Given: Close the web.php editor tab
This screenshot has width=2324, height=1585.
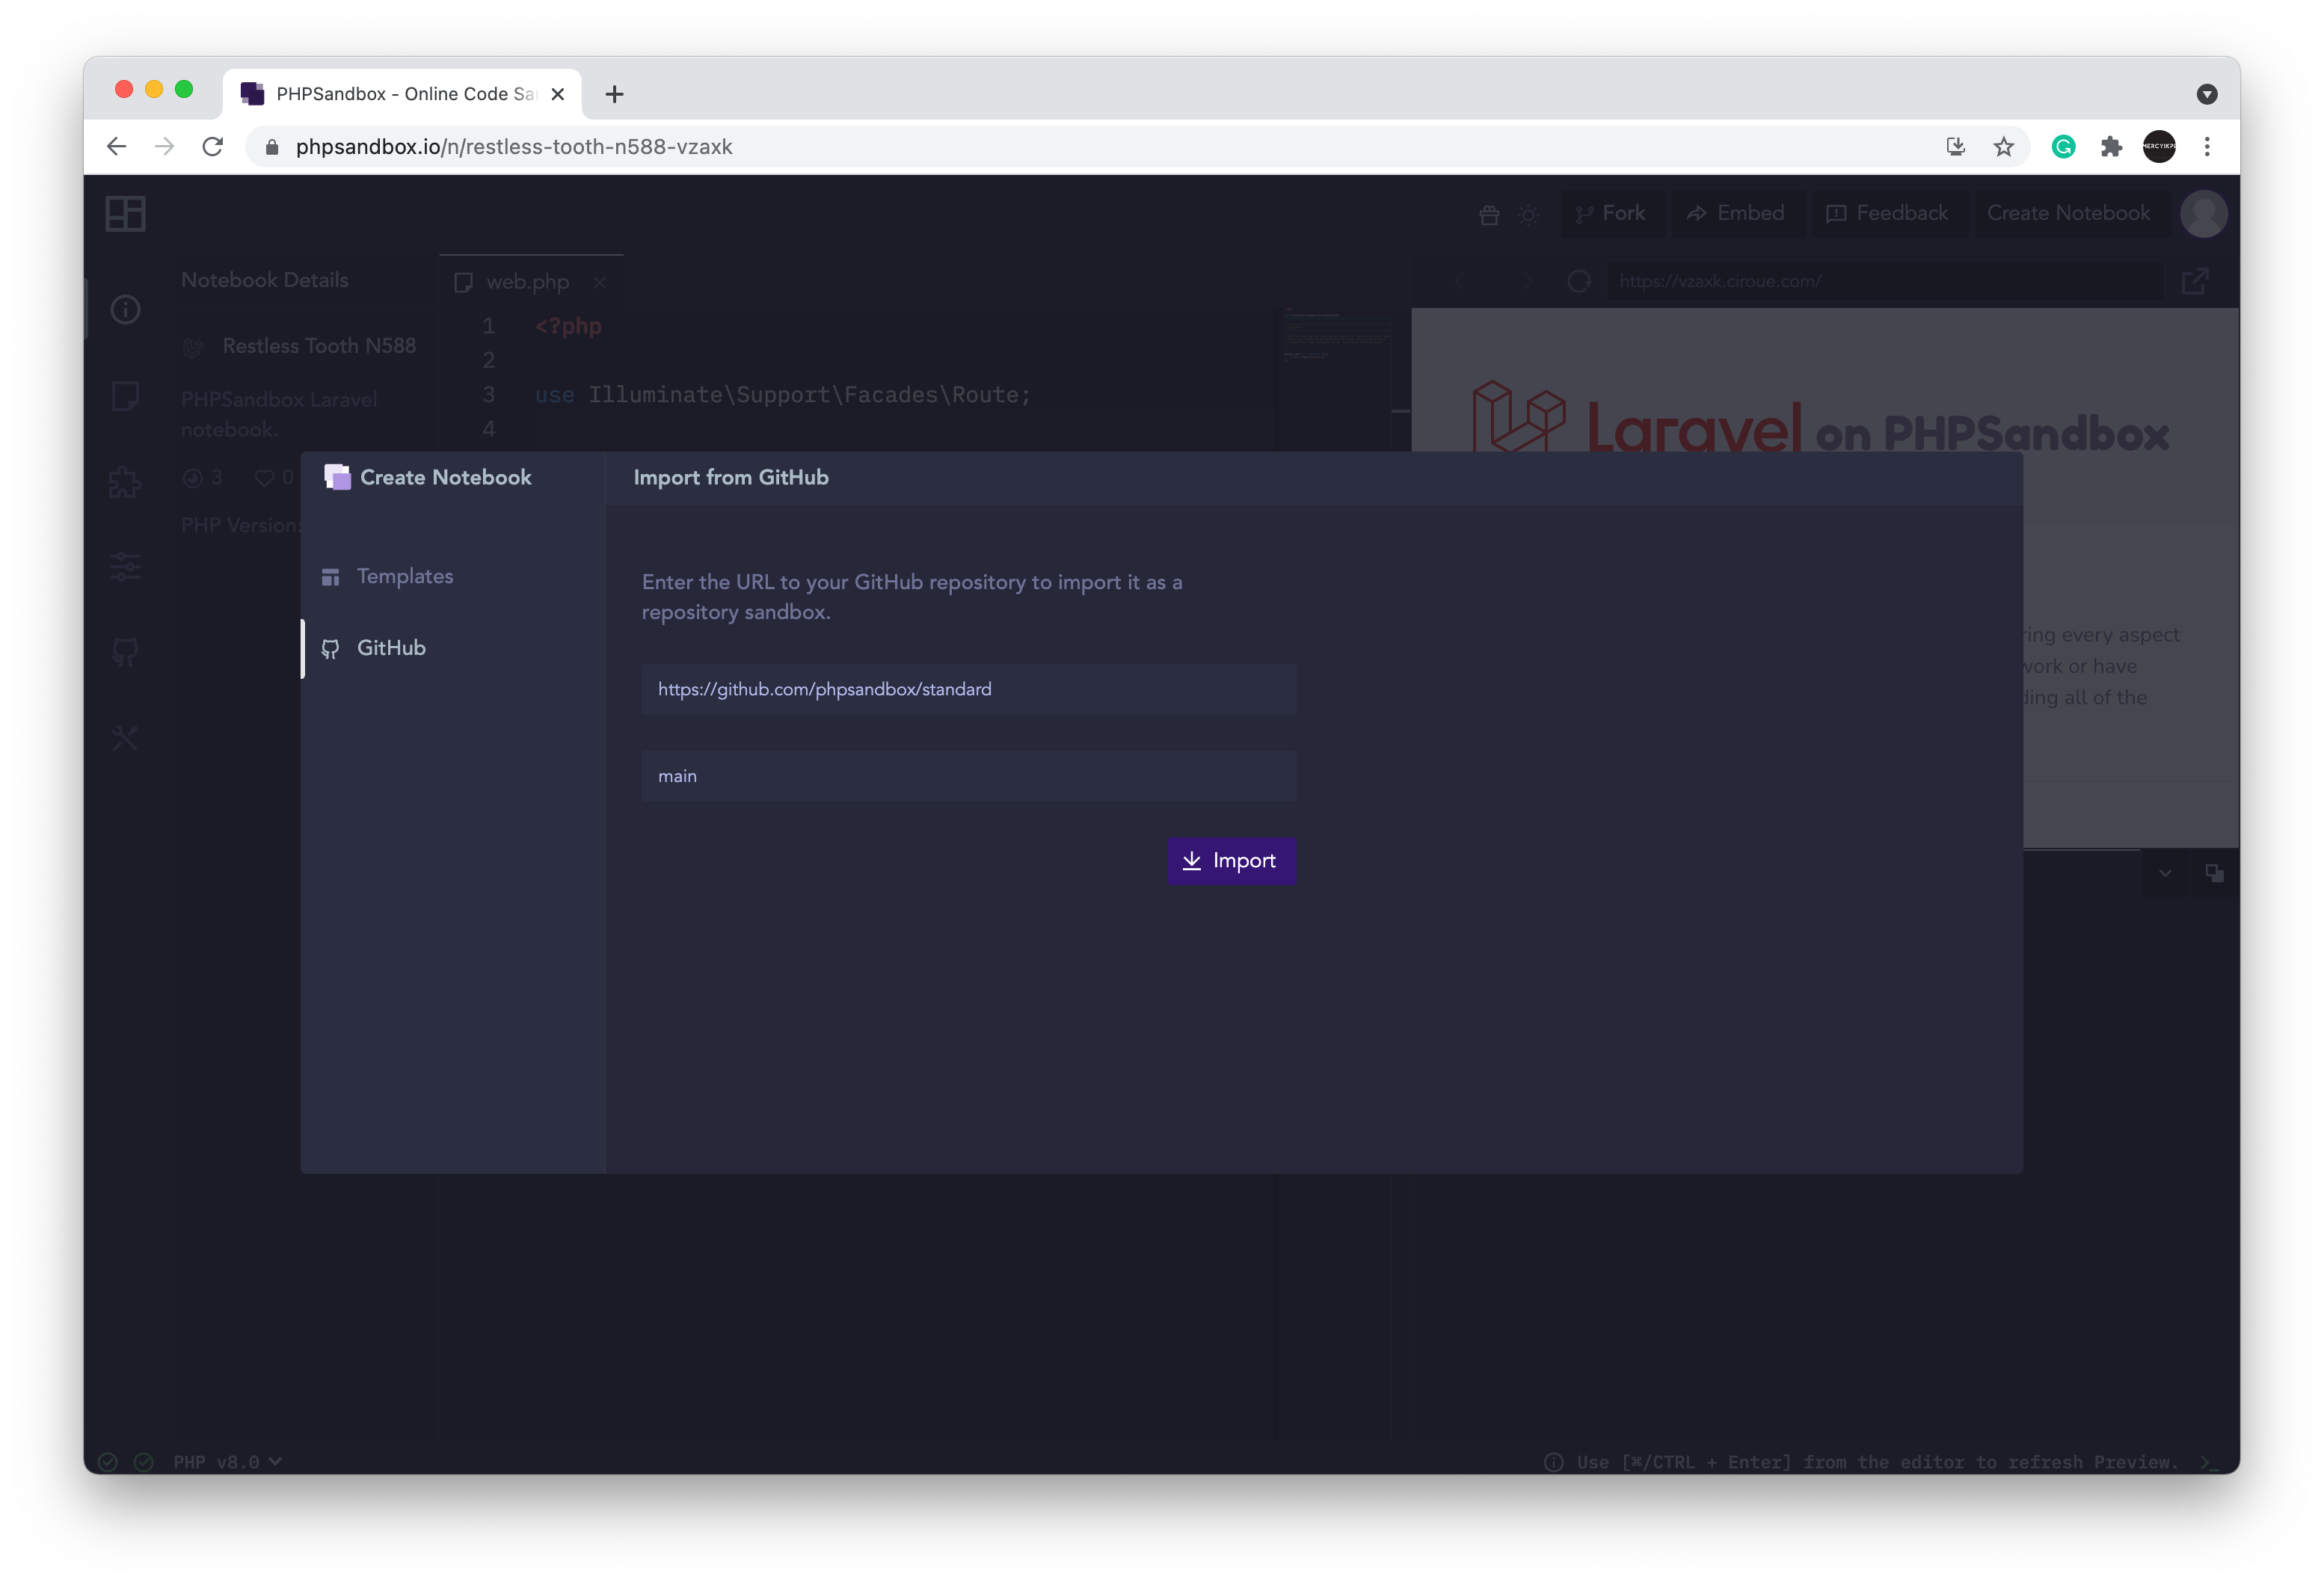Looking at the screenshot, I should point(599,283).
